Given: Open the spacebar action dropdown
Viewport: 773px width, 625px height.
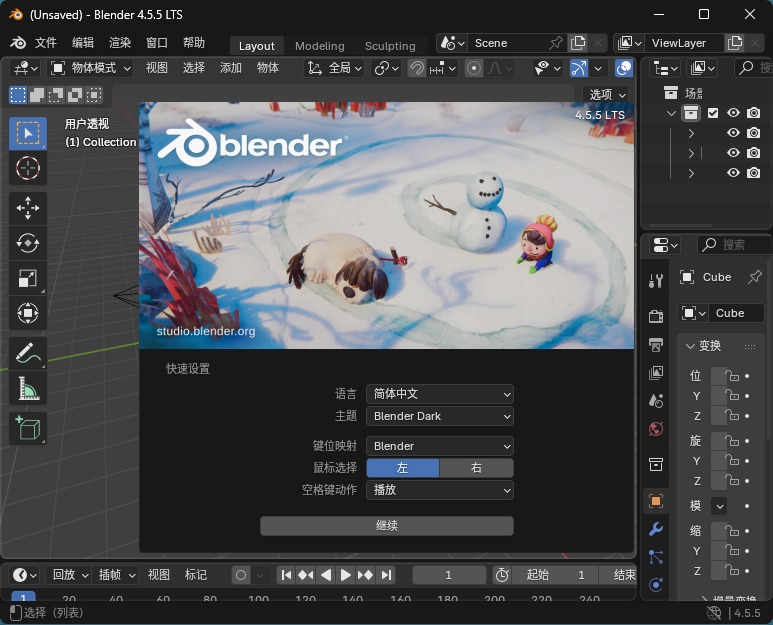Looking at the screenshot, I should tap(440, 490).
